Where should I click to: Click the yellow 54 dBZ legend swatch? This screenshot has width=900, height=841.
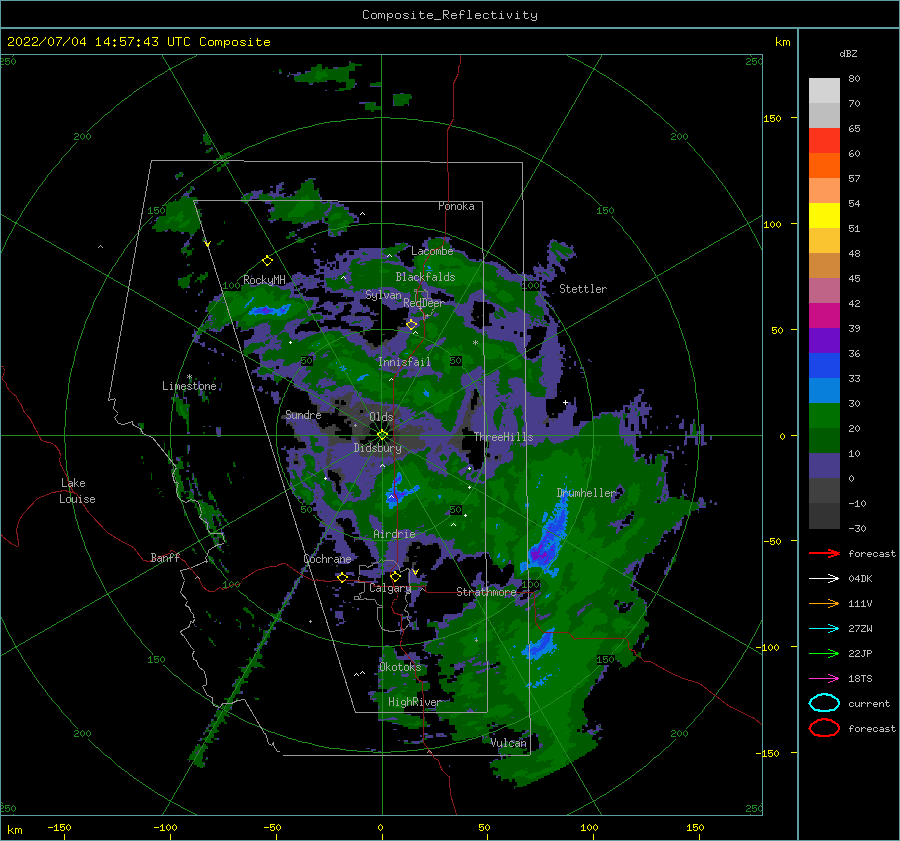(824, 215)
